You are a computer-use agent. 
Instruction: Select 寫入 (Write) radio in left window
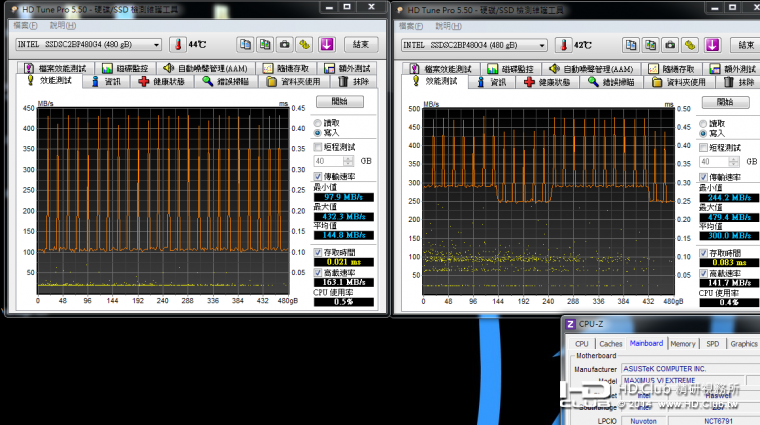[x=317, y=132]
